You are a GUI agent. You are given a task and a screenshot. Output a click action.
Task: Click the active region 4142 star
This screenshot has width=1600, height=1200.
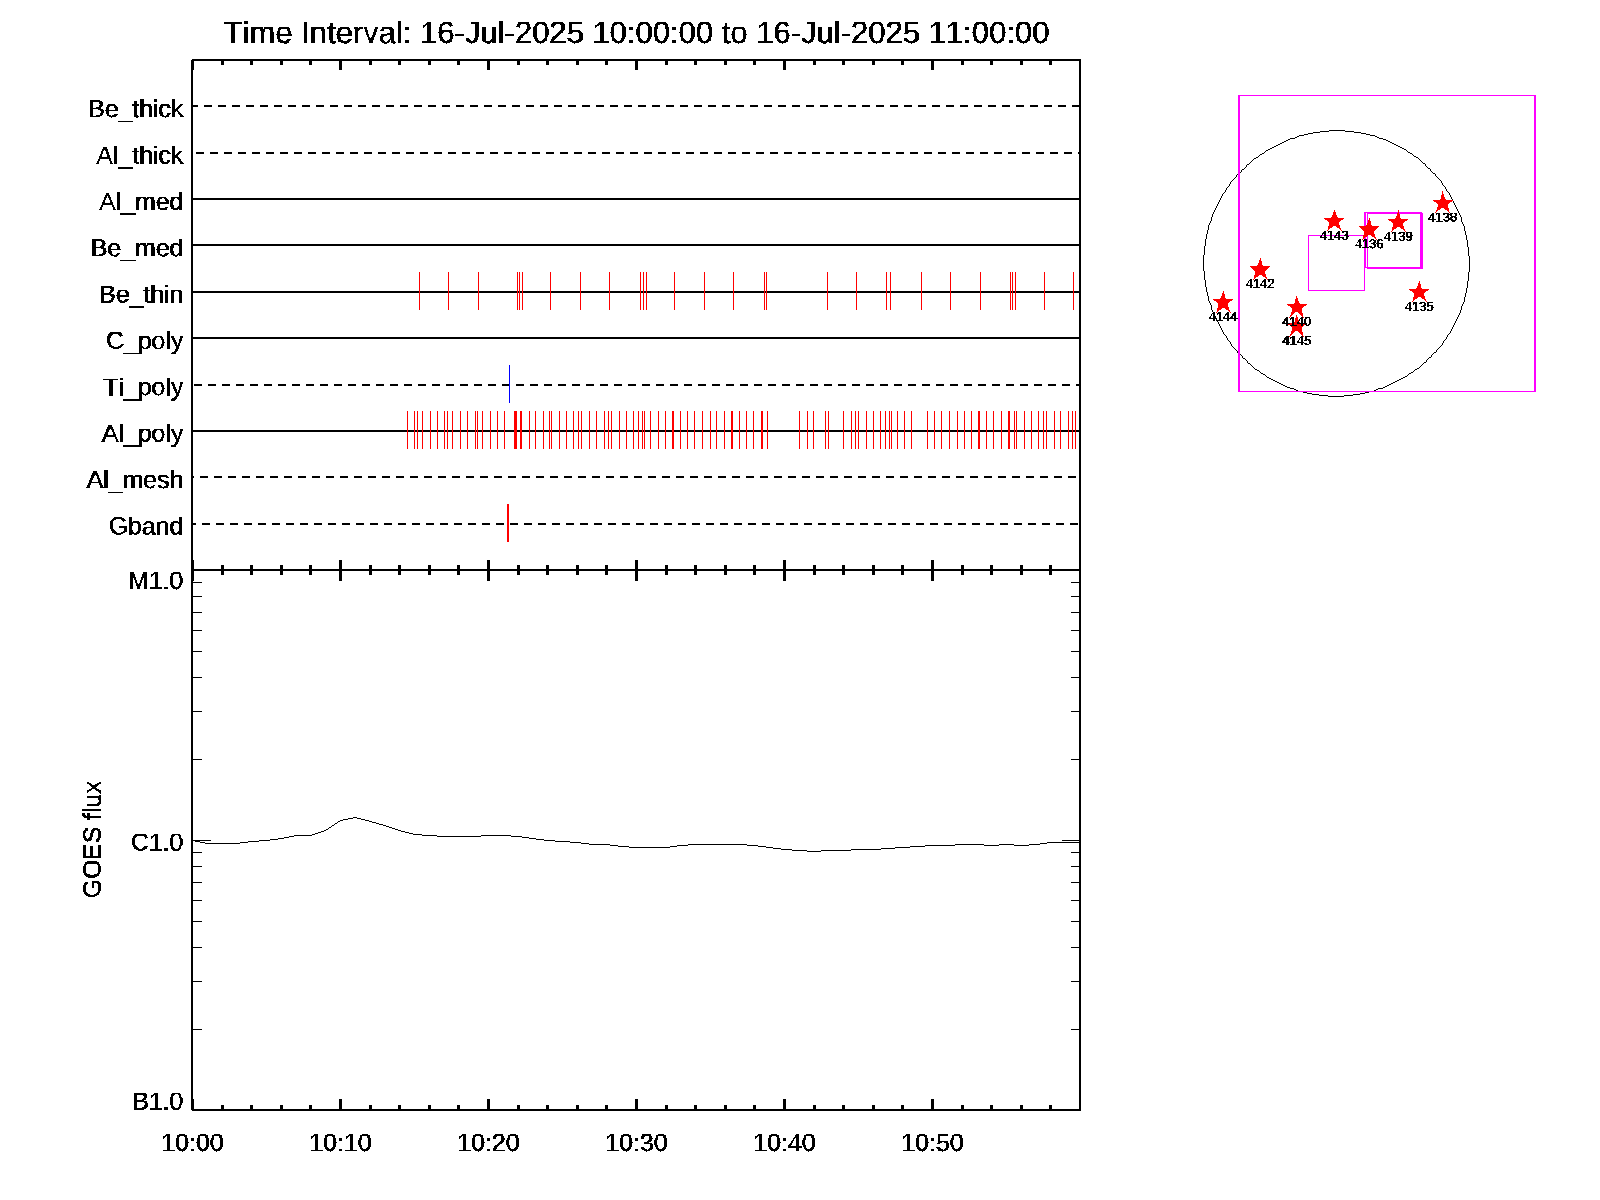[x=1260, y=269]
